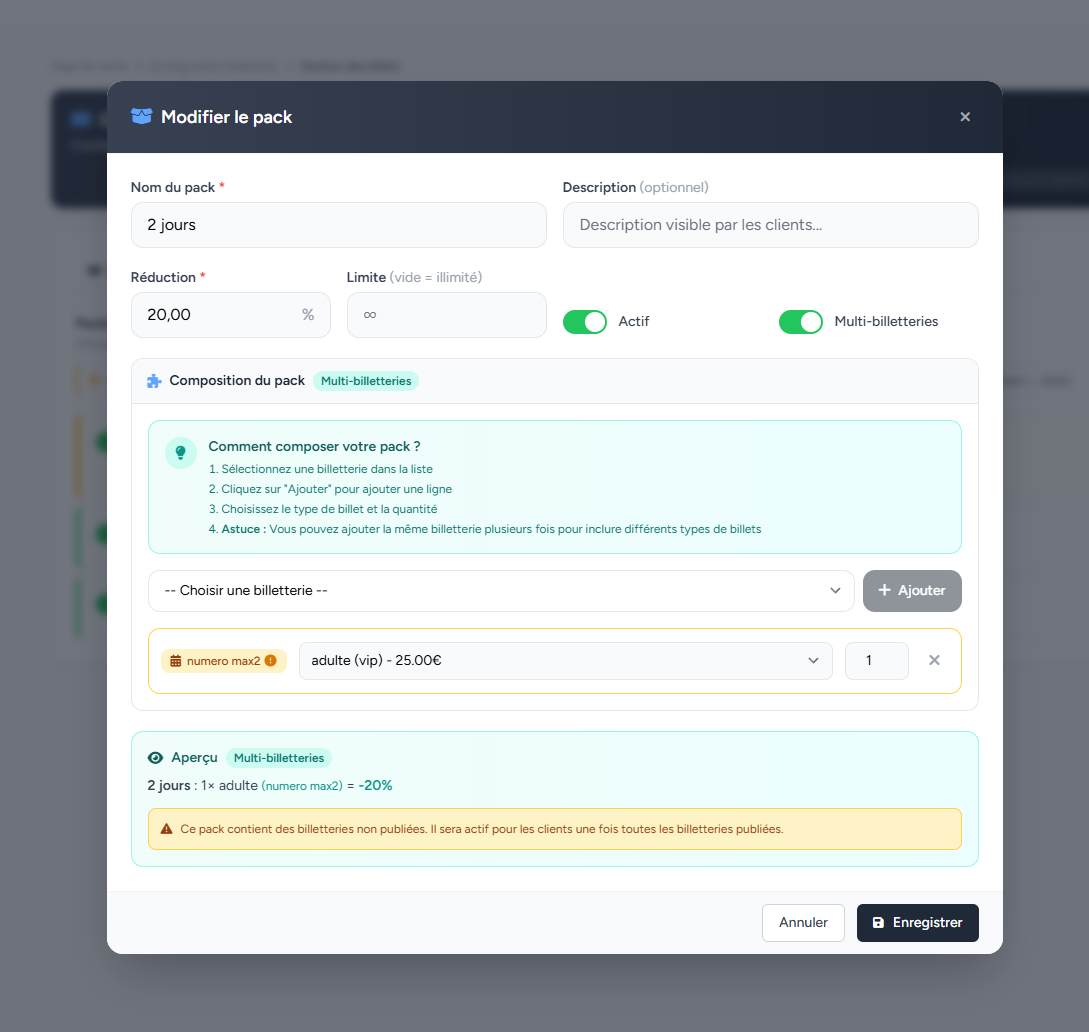
Task: Expand the adulte (vip) - 25.00€ ticket selector
Action: [565, 661]
